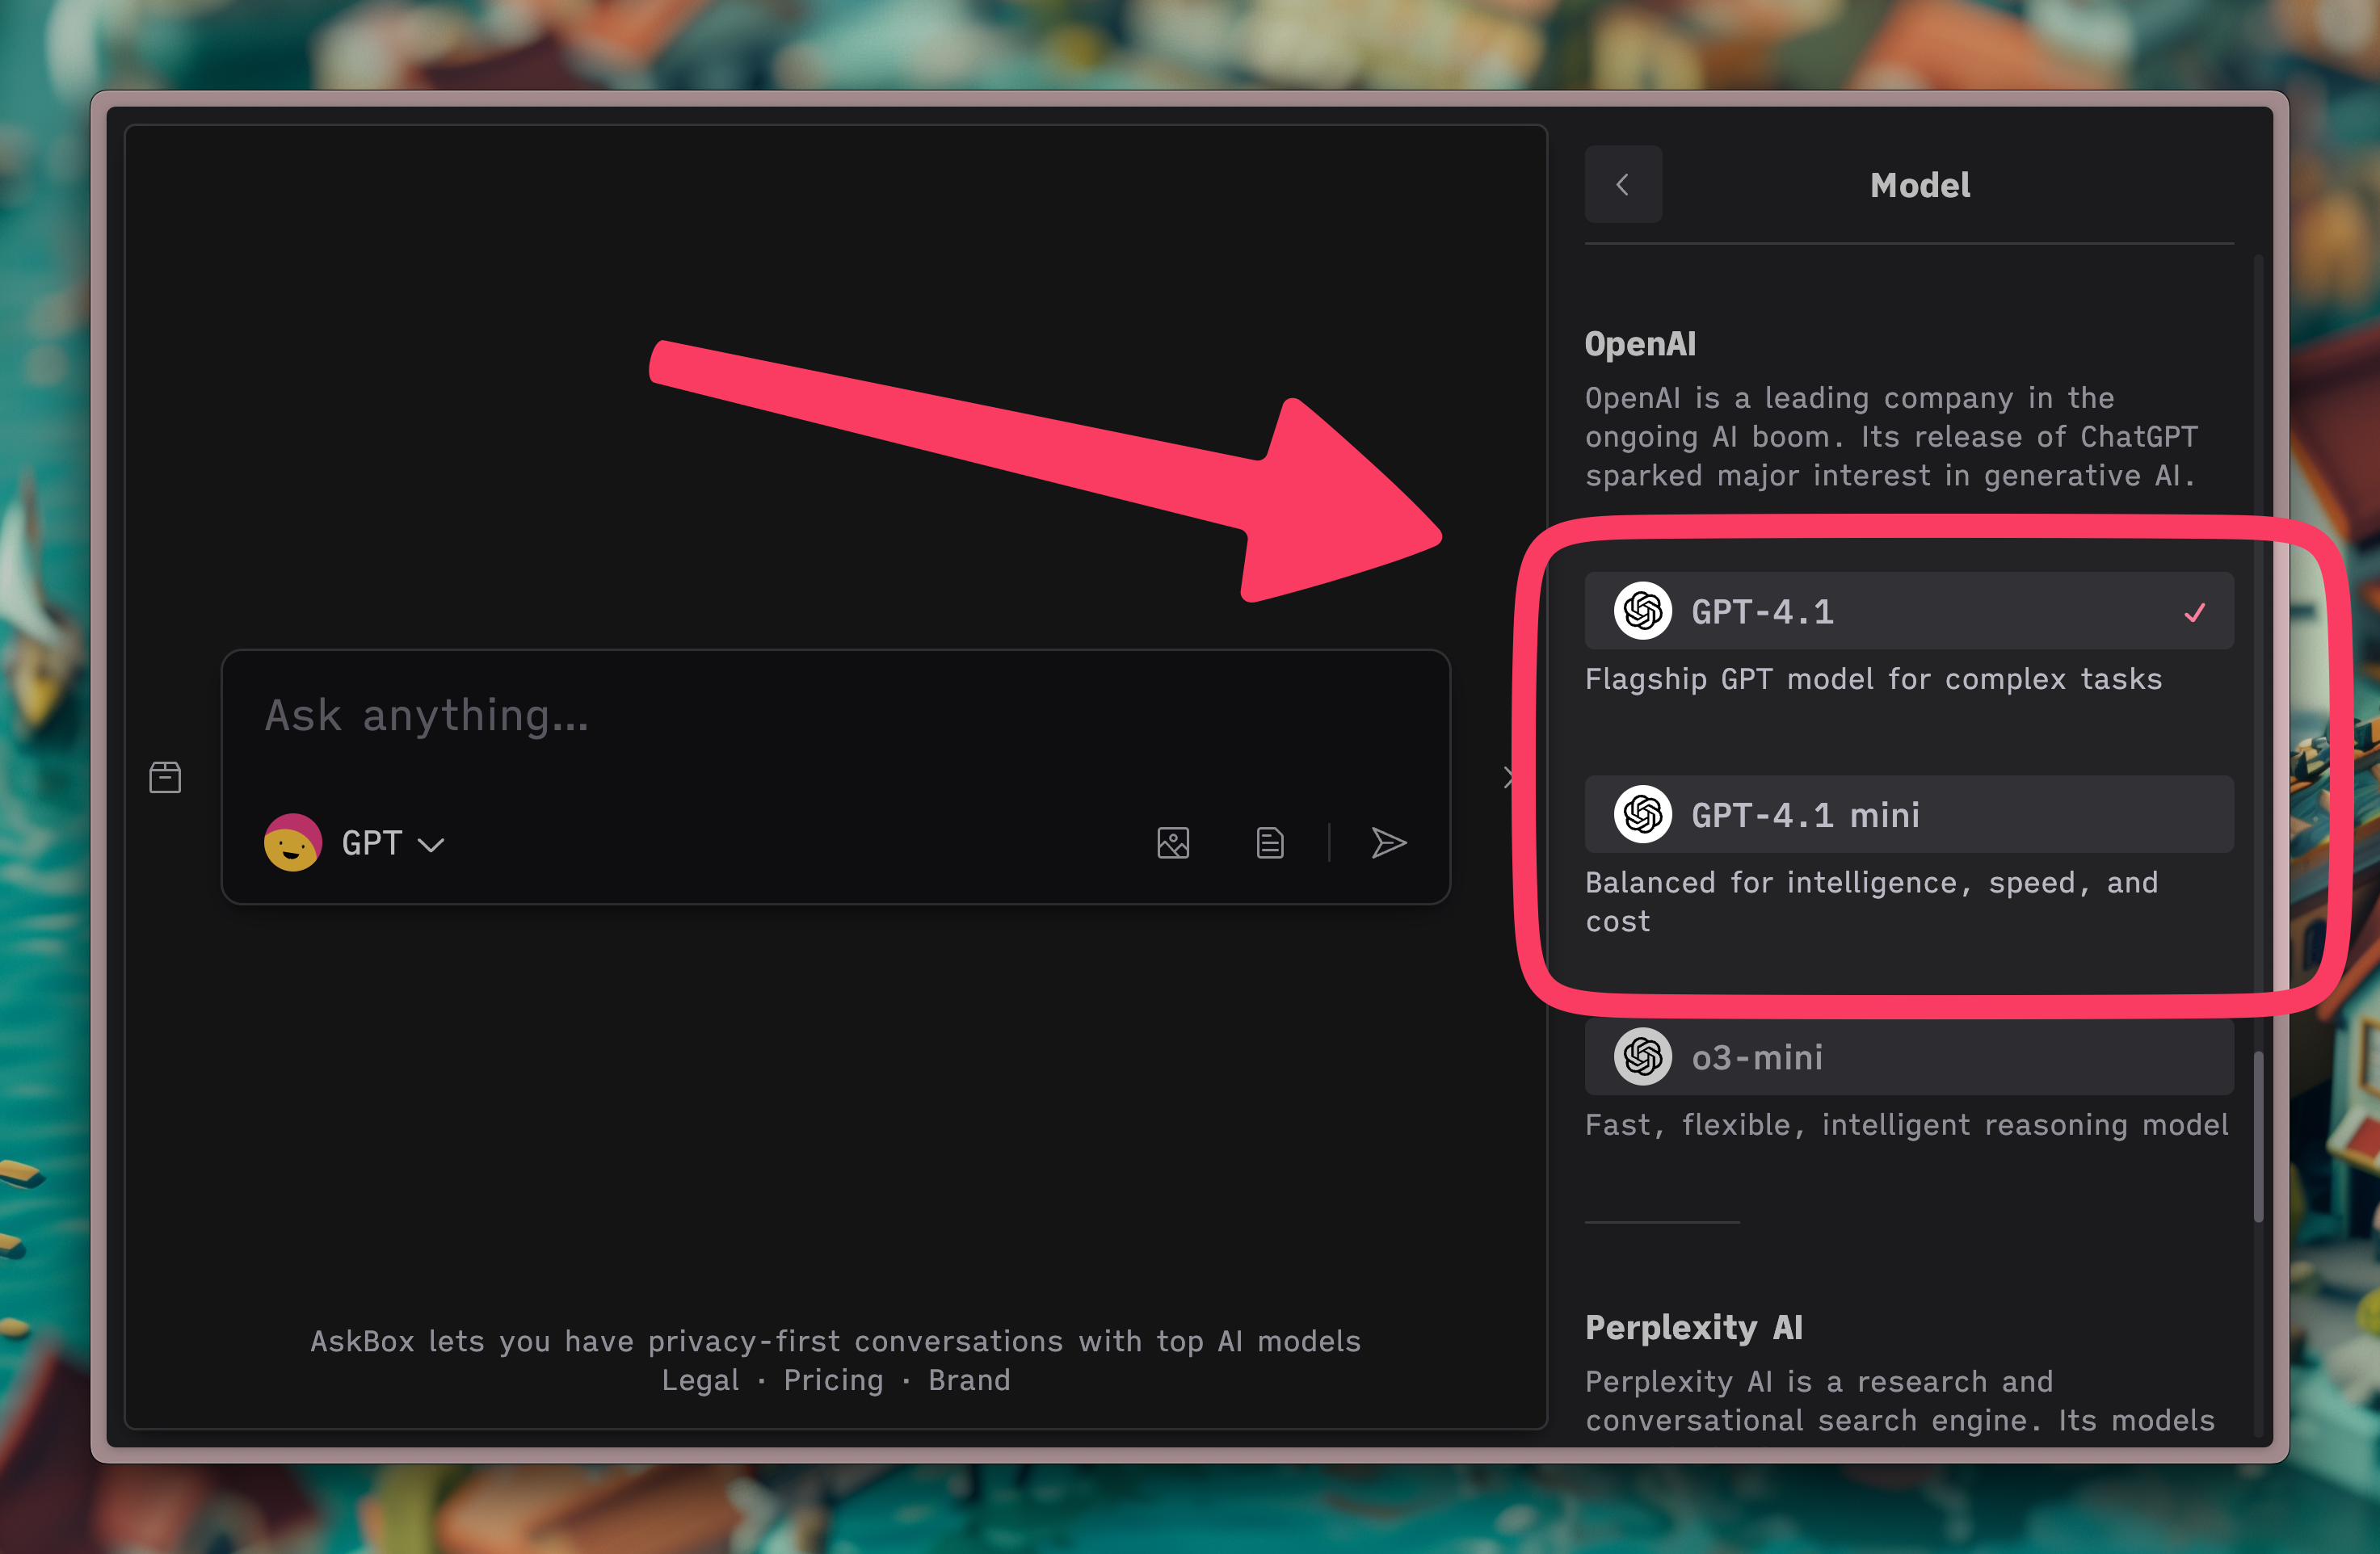
Task: Click the OpenAI section heading
Action: tap(1640, 344)
